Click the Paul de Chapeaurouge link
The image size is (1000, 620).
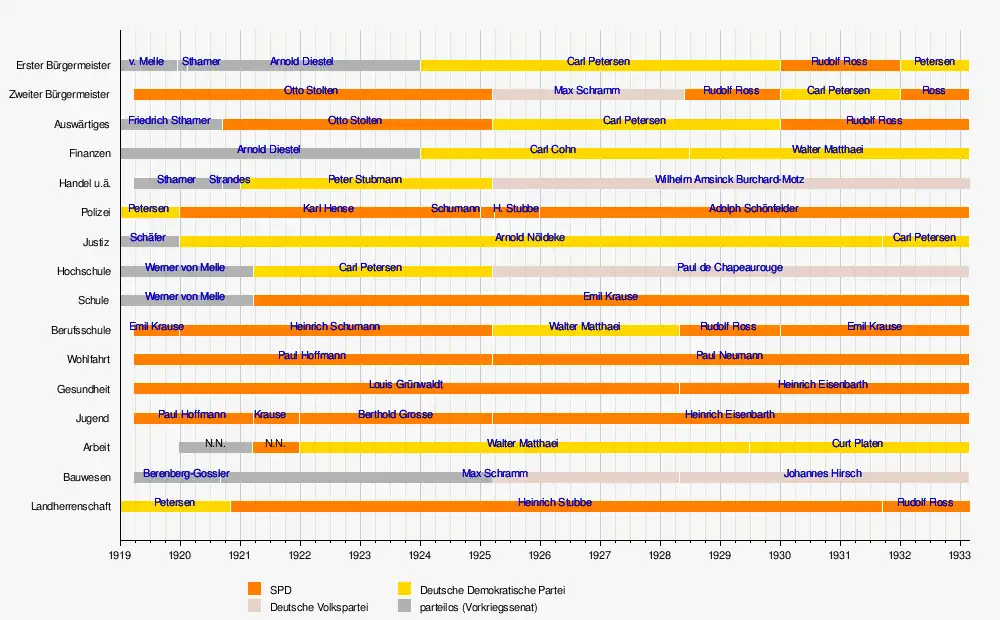(730, 268)
